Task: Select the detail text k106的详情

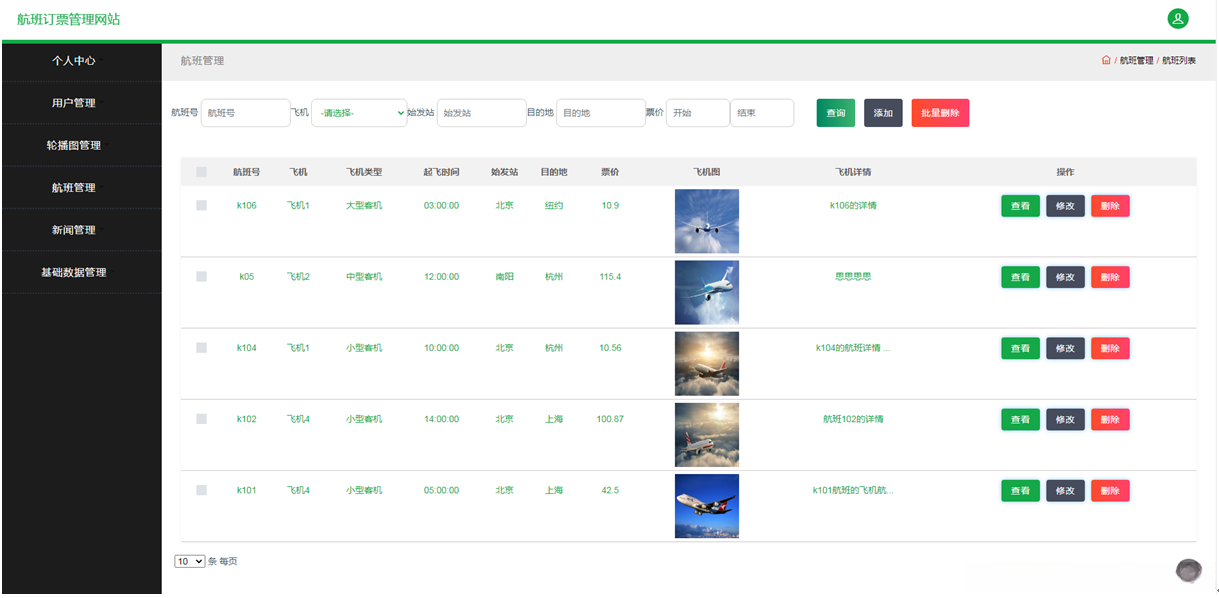Action: (853, 205)
